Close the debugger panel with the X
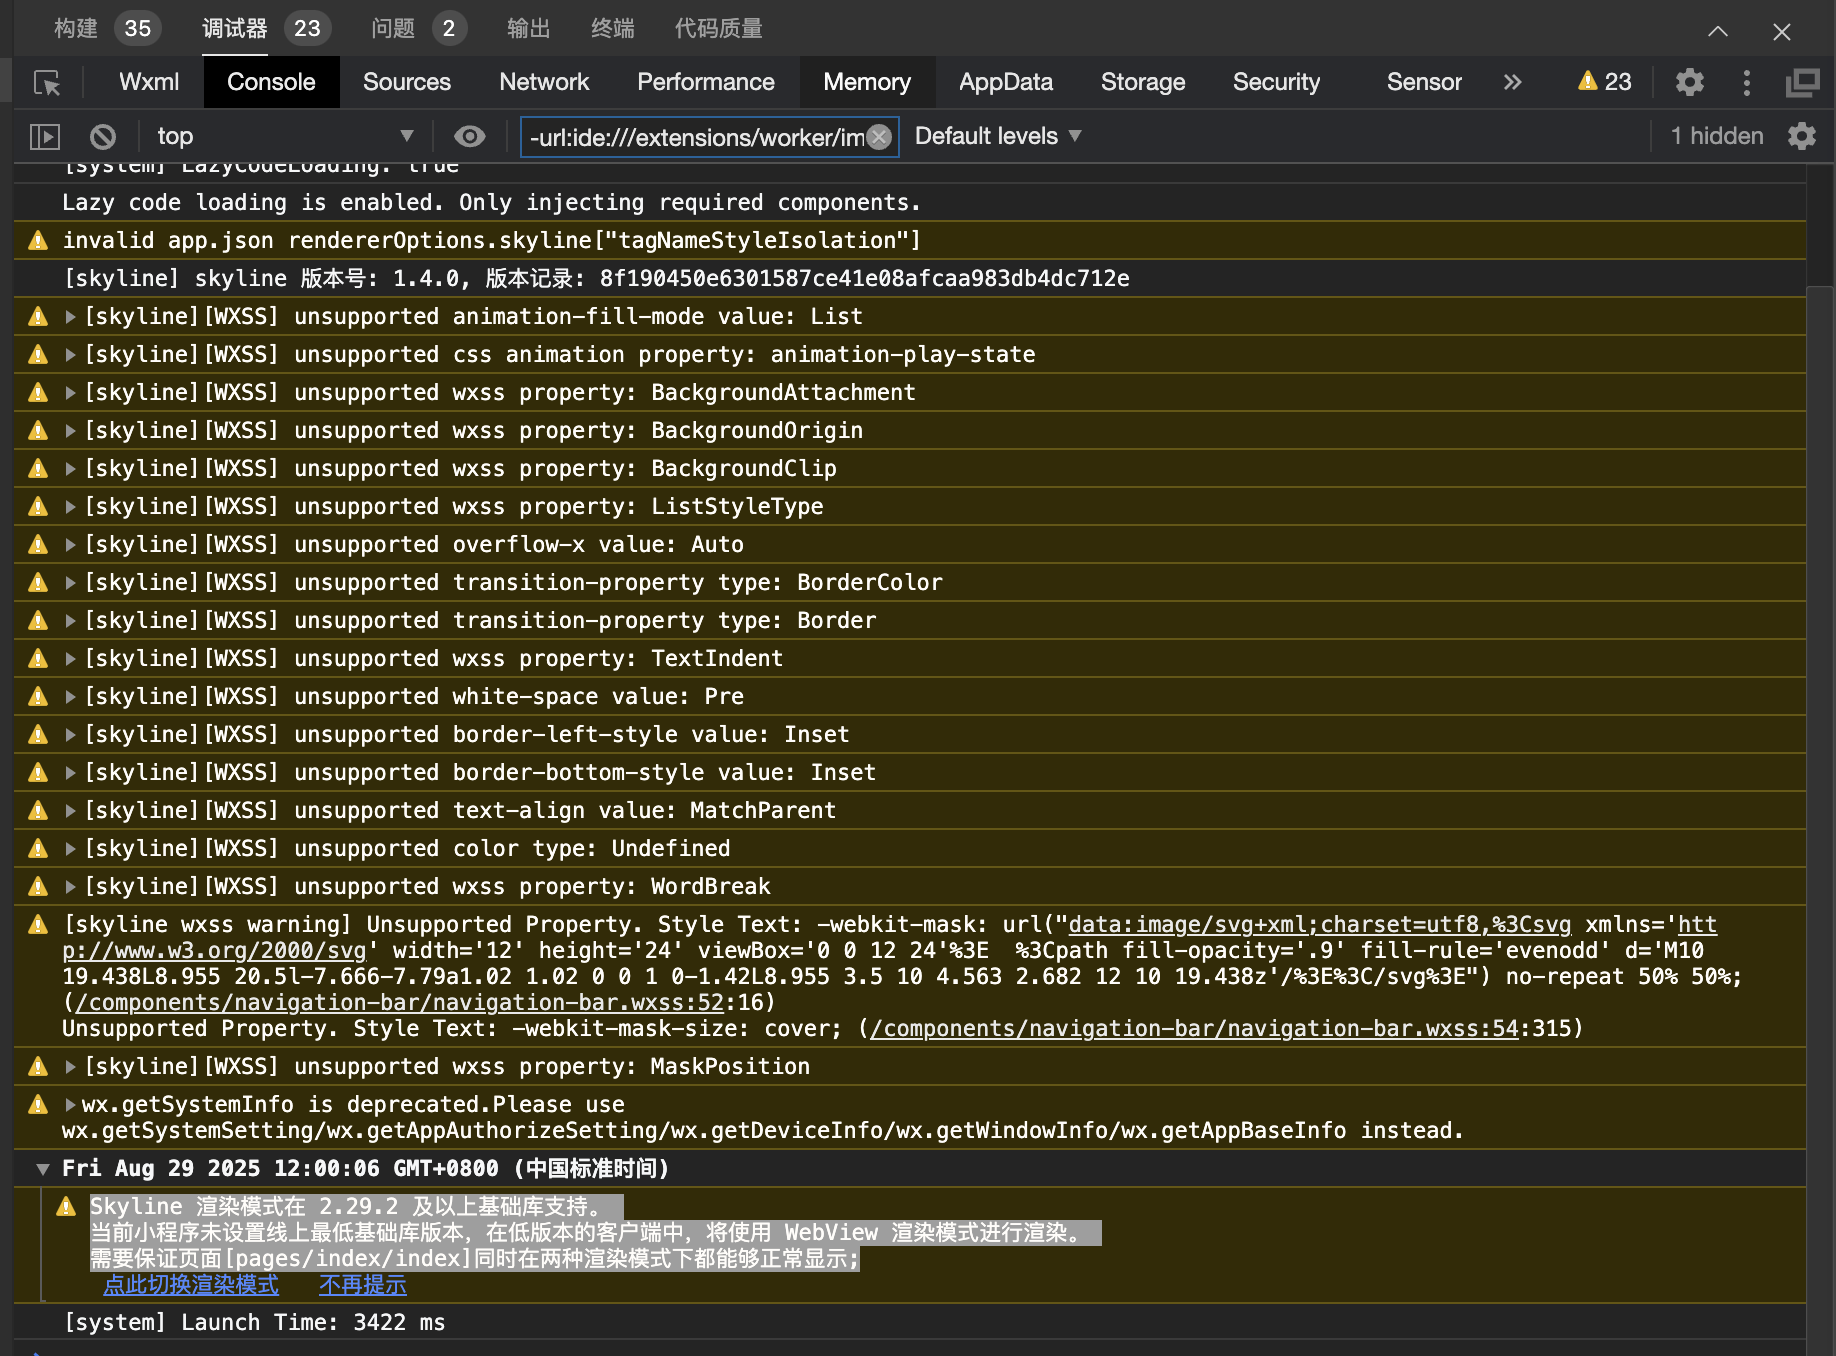This screenshot has height=1356, width=1836. pos(1781,31)
